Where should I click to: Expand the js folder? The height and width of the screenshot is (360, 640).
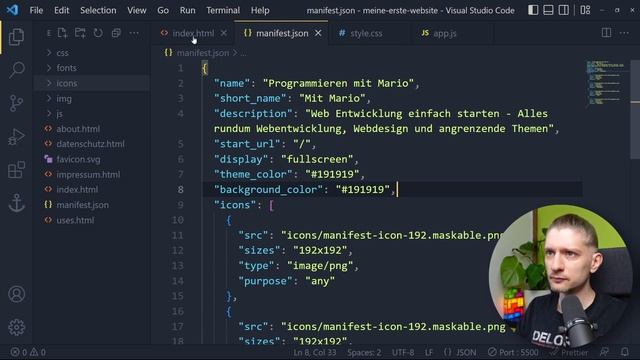(92, 113)
